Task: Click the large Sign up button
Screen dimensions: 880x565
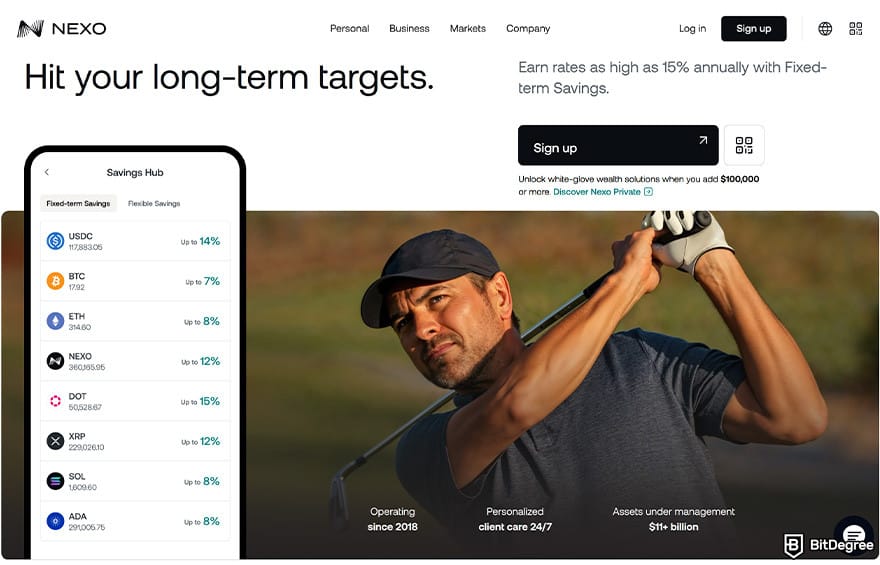Action: pos(618,145)
